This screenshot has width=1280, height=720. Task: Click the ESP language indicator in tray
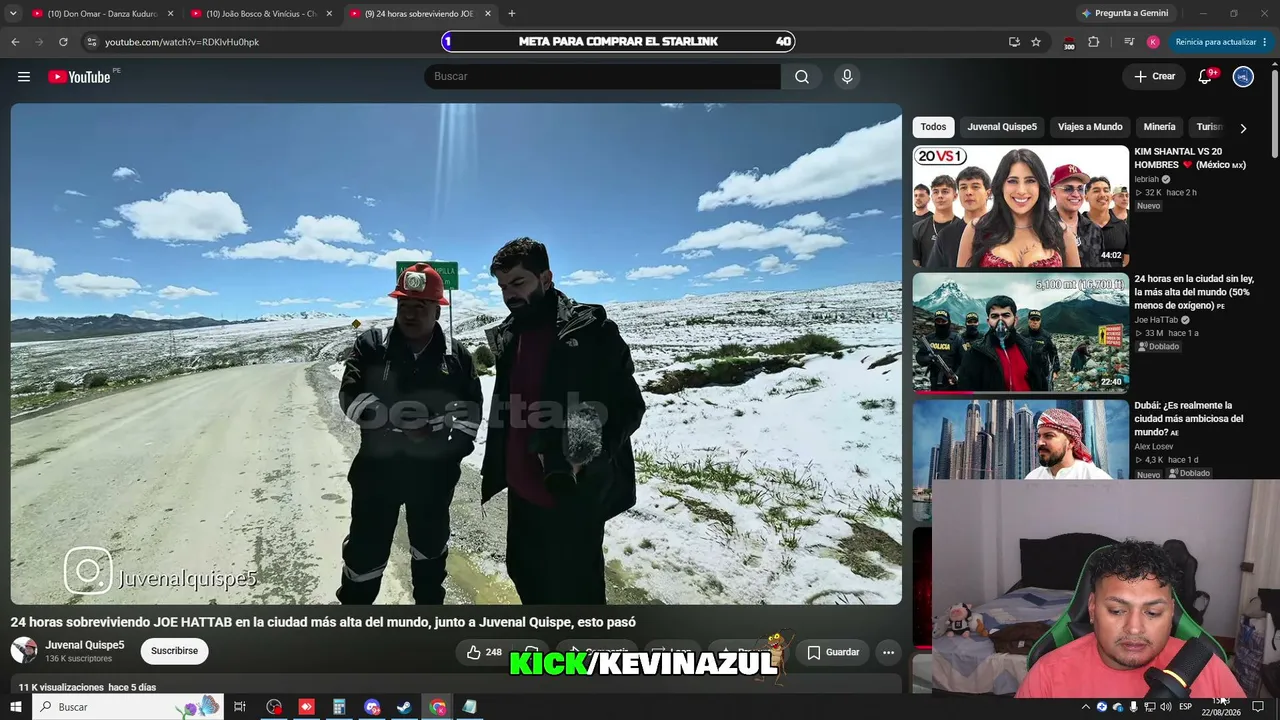[1186, 707]
